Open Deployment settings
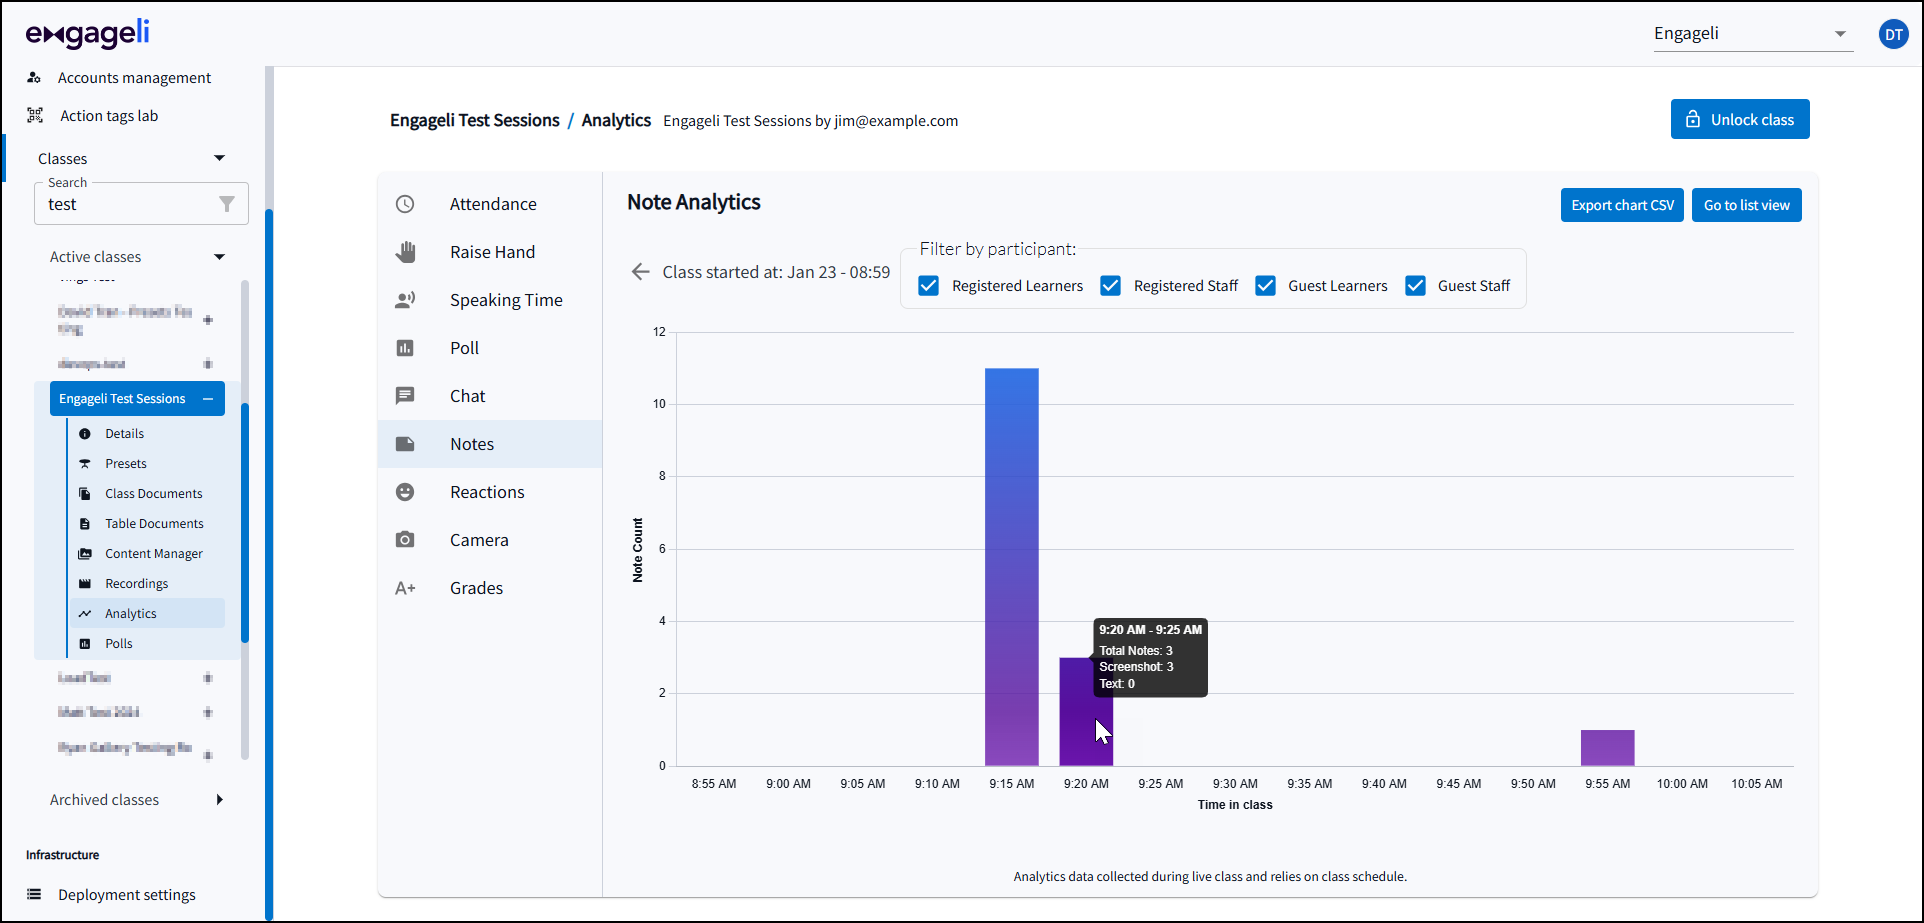Viewport: 1924px width, 923px height. (x=126, y=894)
